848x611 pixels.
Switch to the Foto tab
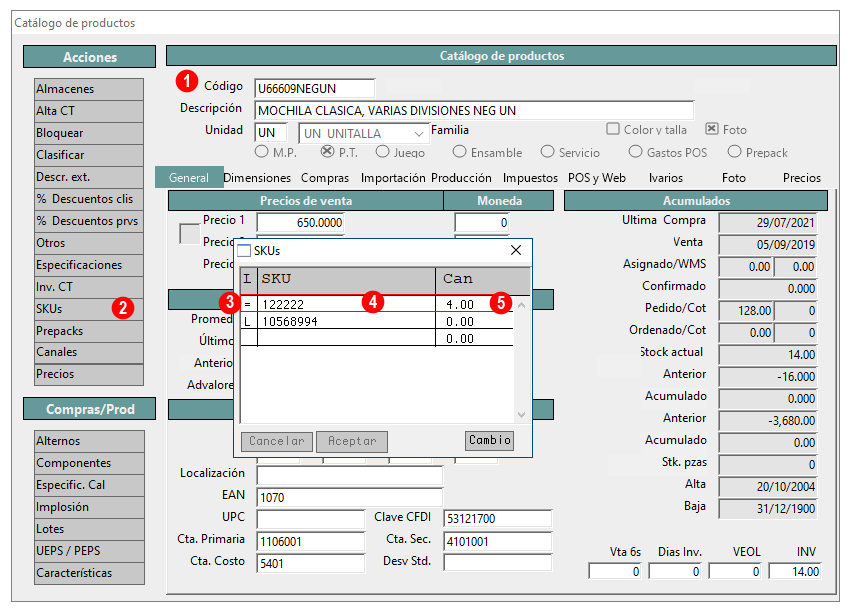click(x=734, y=177)
